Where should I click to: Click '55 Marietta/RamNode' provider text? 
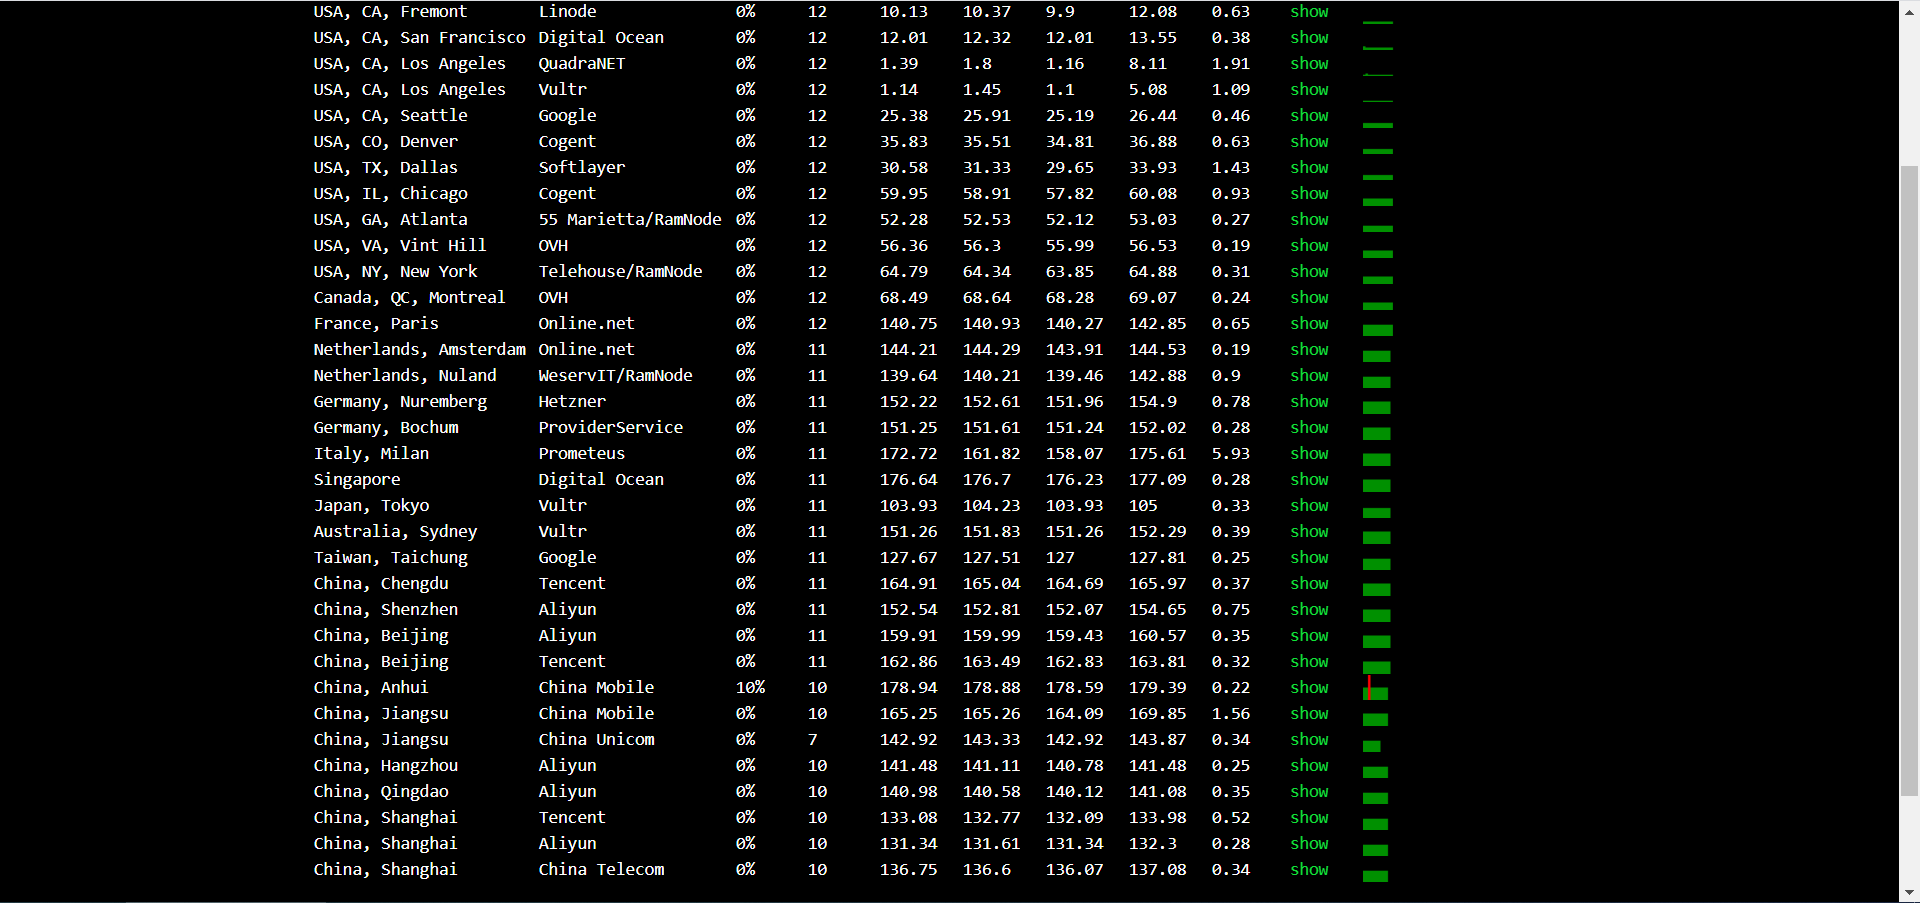pos(630,220)
